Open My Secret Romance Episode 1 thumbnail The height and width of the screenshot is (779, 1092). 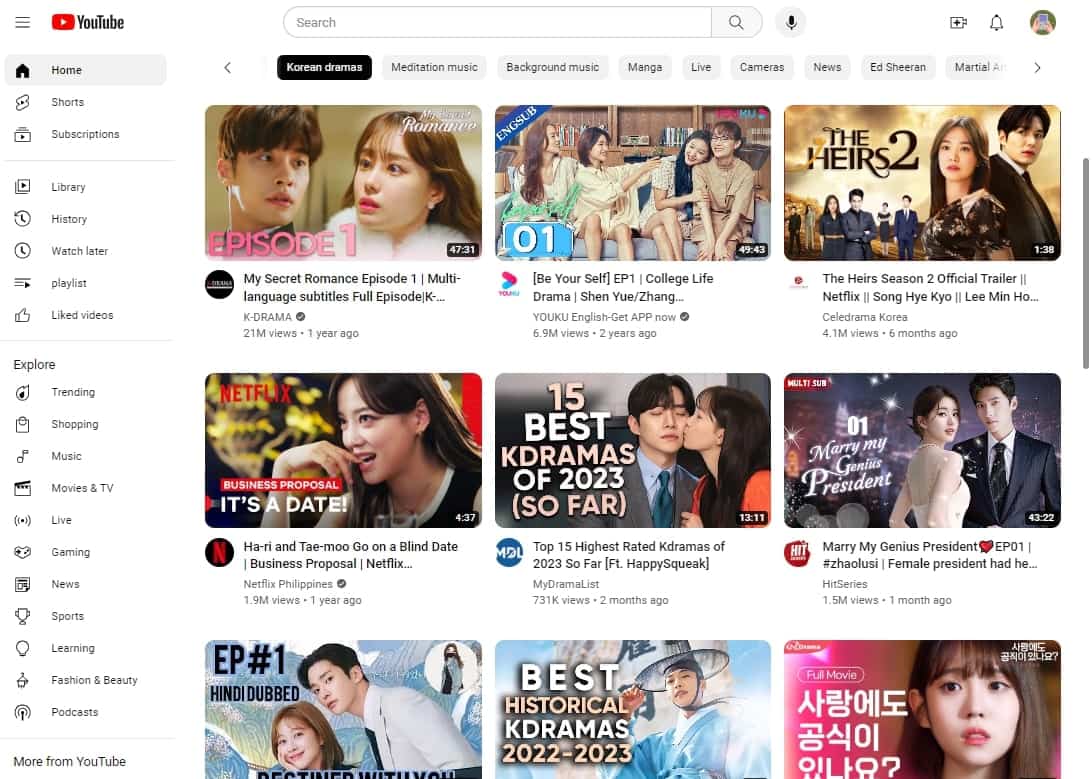tap(343, 183)
